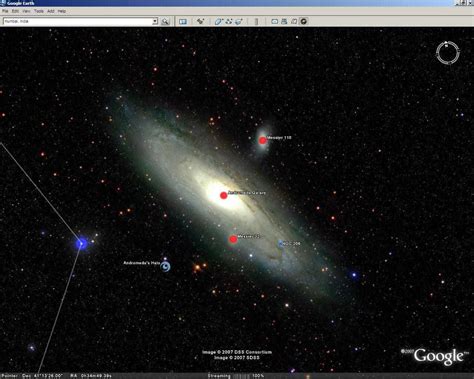The width and height of the screenshot is (474, 379).
Task: Click the Andromeda's Halo spiral icon
Action: tap(165, 267)
